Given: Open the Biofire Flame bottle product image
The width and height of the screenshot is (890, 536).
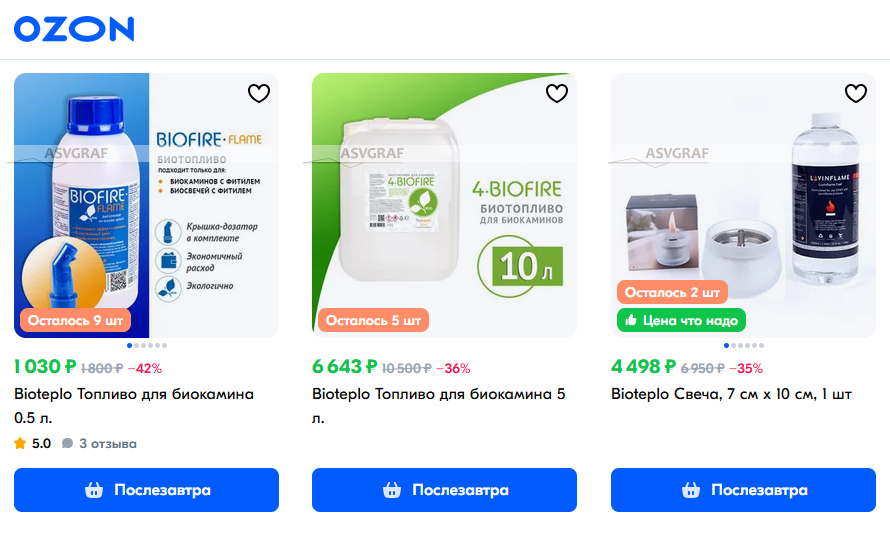Looking at the screenshot, I should 146,206.
